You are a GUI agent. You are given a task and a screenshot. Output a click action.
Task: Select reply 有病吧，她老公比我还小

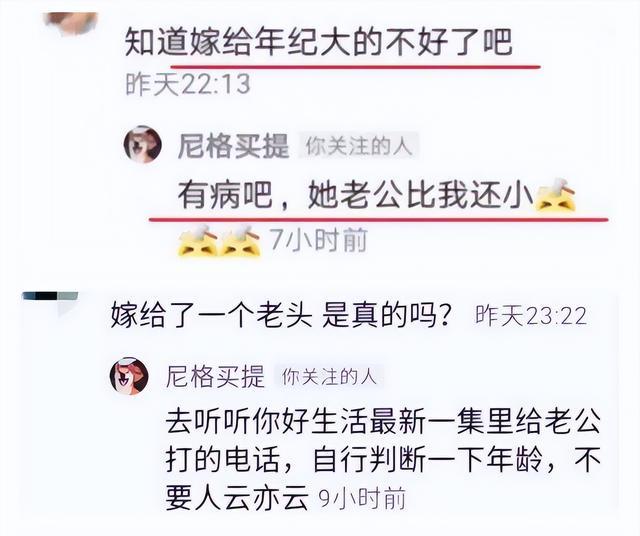(x=356, y=195)
